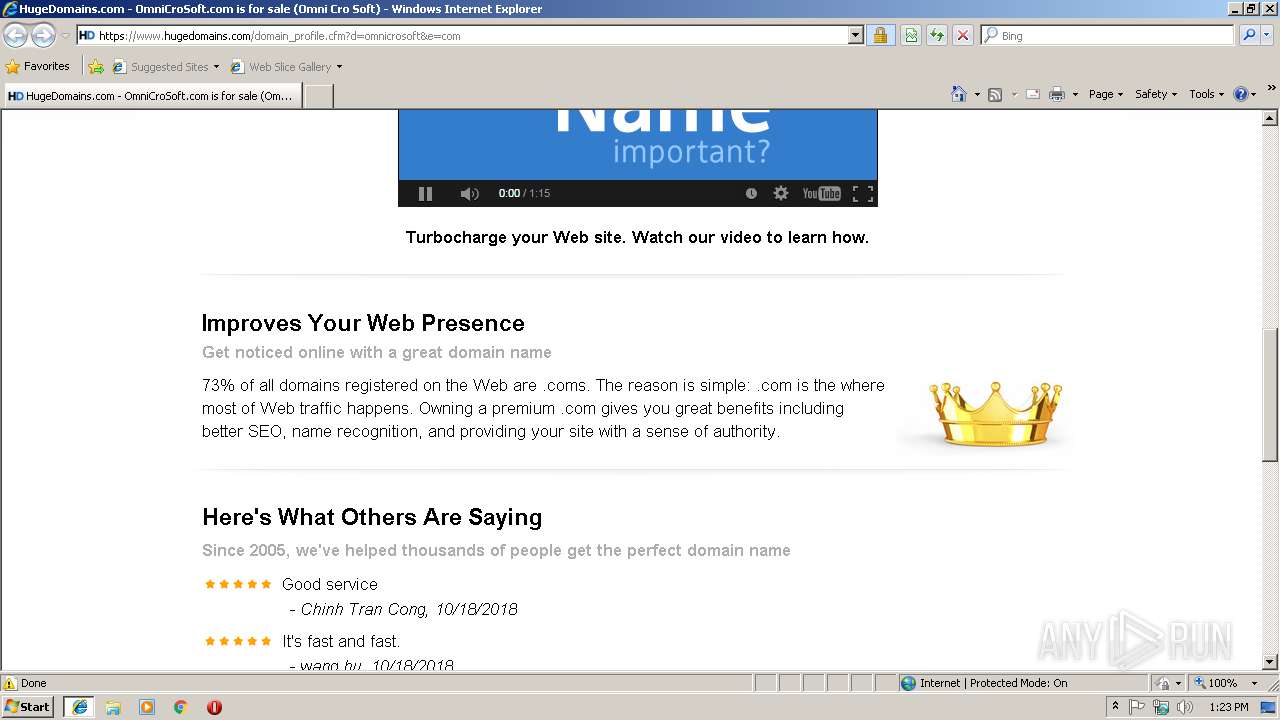
Task: Click the 1:23 PM clock
Action: click(x=1228, y=706)
